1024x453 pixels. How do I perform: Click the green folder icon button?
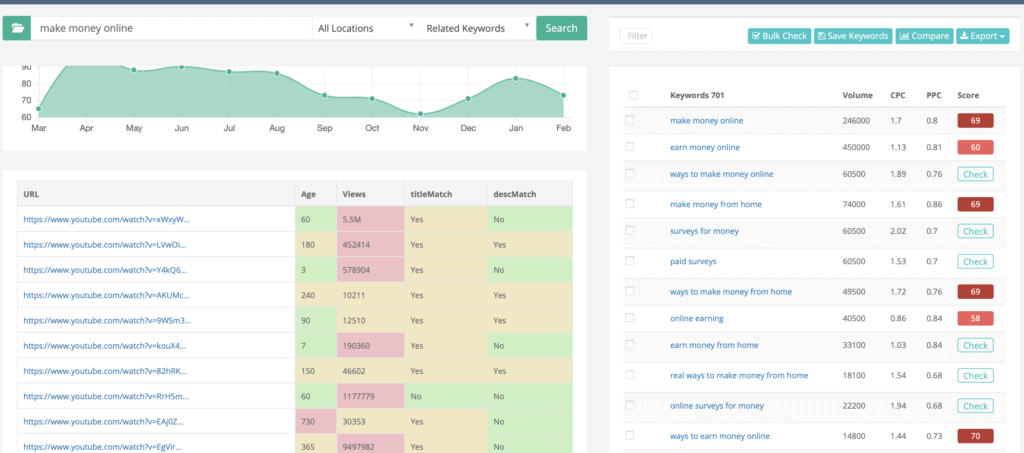pos(17,28)
